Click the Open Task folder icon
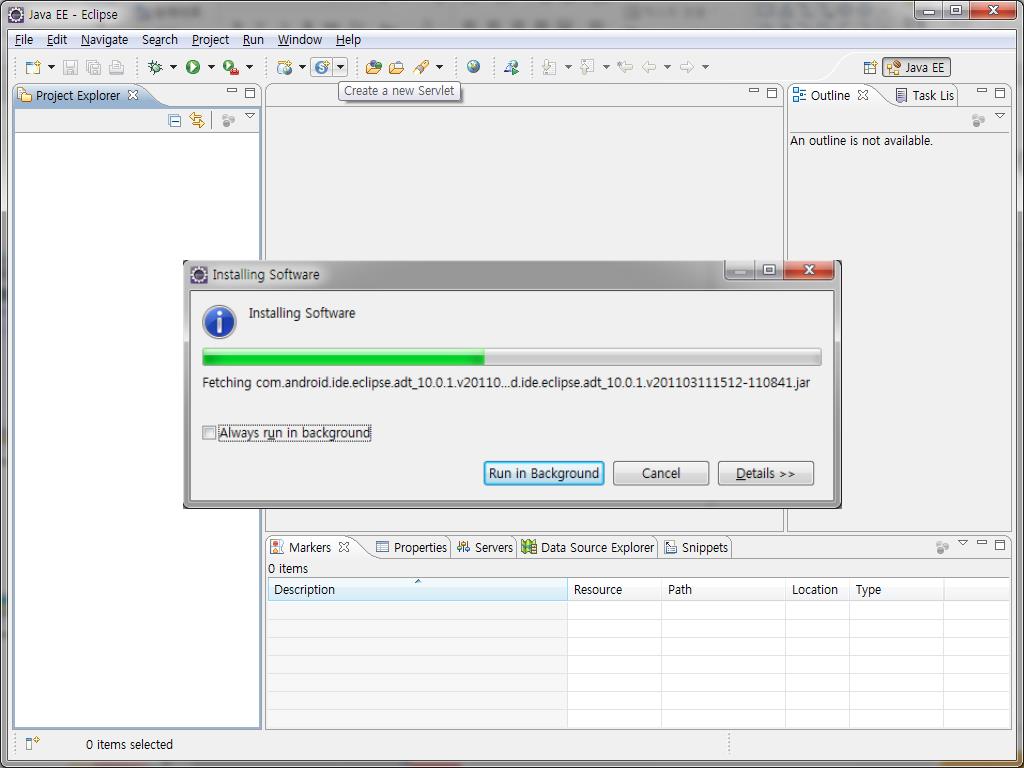Viewport: 1024px width, 768px height. (x=396, y=67)
